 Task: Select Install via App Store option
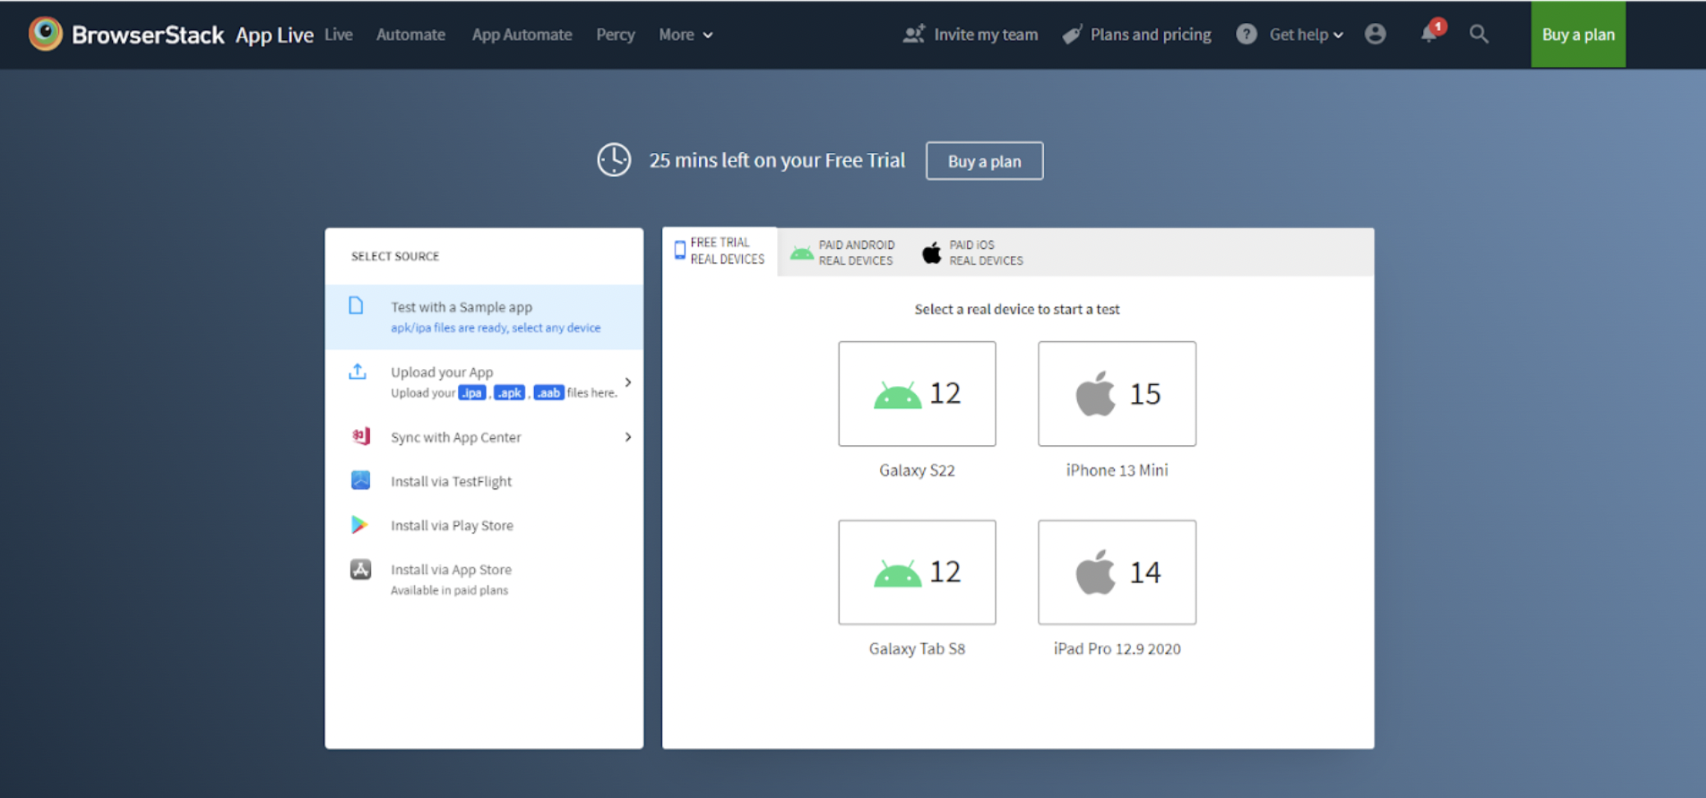[451, 570]
